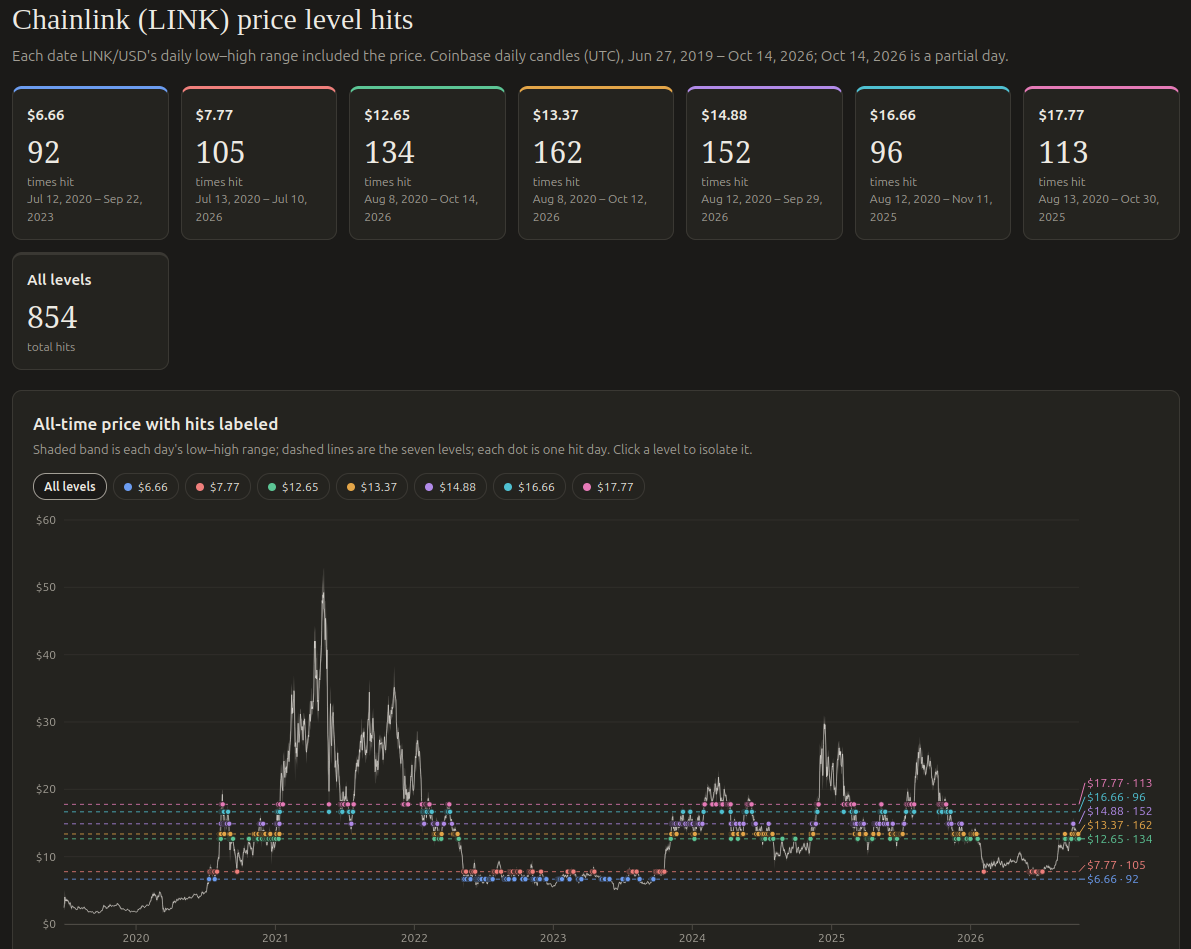Image resolution: width=1191 pixels, height=949 pixels.
Task: Click date range "Aug 13, 2020 – Oct 30, 2025"
Action: pos(1099,208)
